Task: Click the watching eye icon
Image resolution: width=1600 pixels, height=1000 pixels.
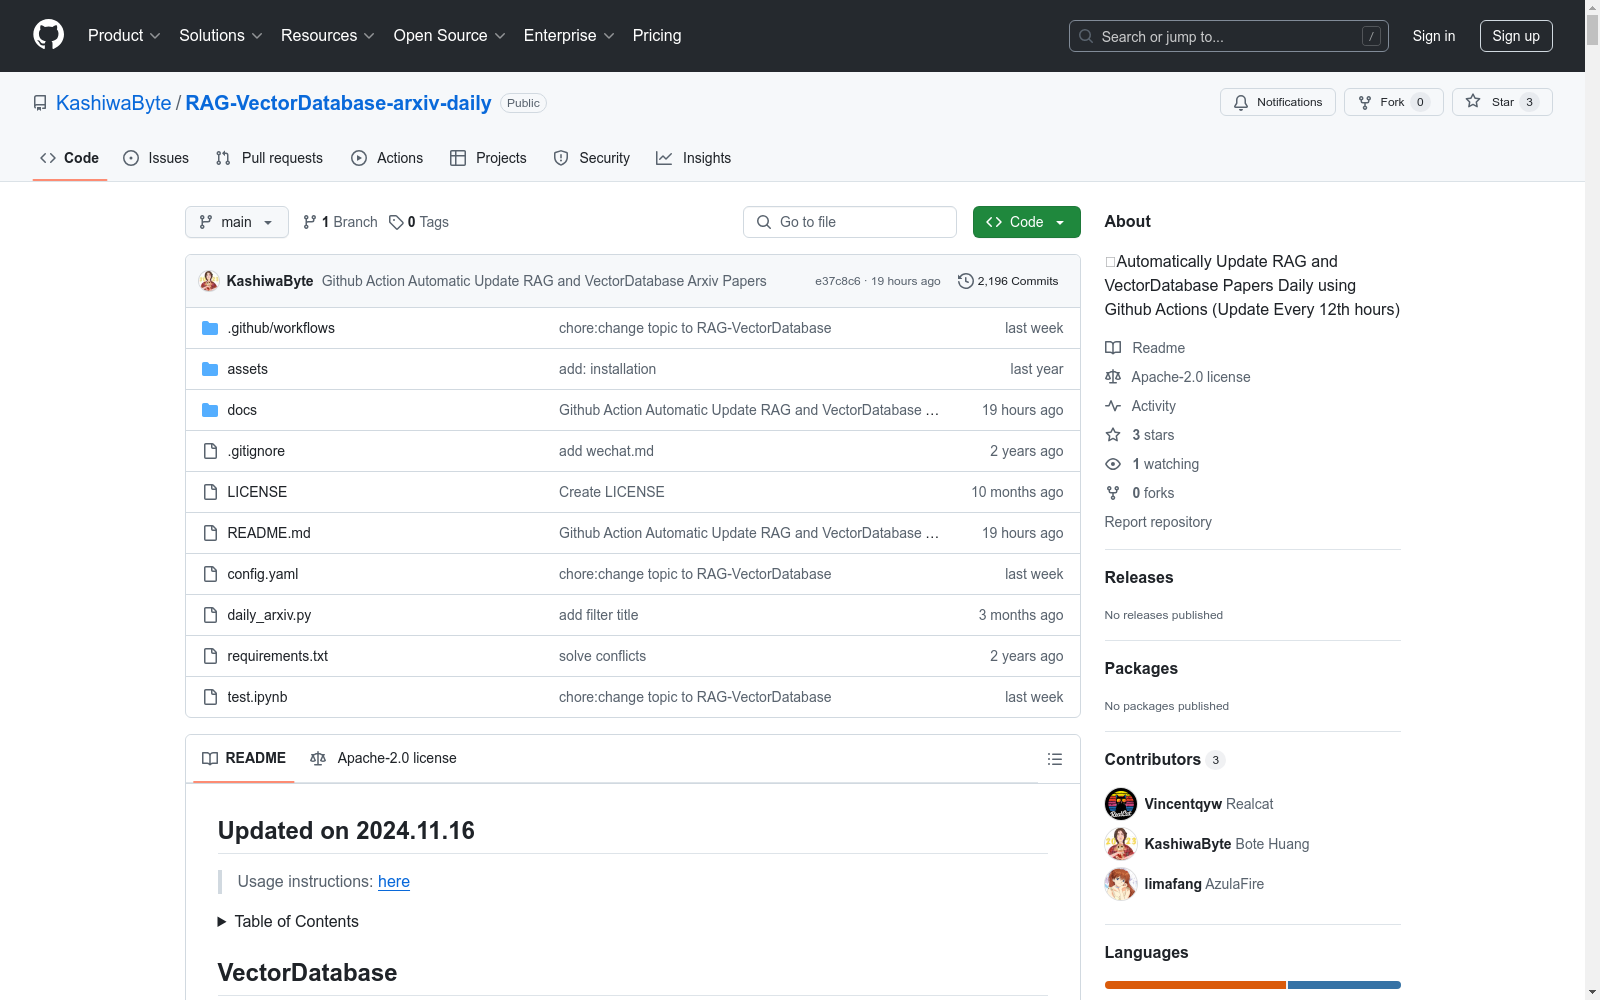Action: pos(1113,464)
